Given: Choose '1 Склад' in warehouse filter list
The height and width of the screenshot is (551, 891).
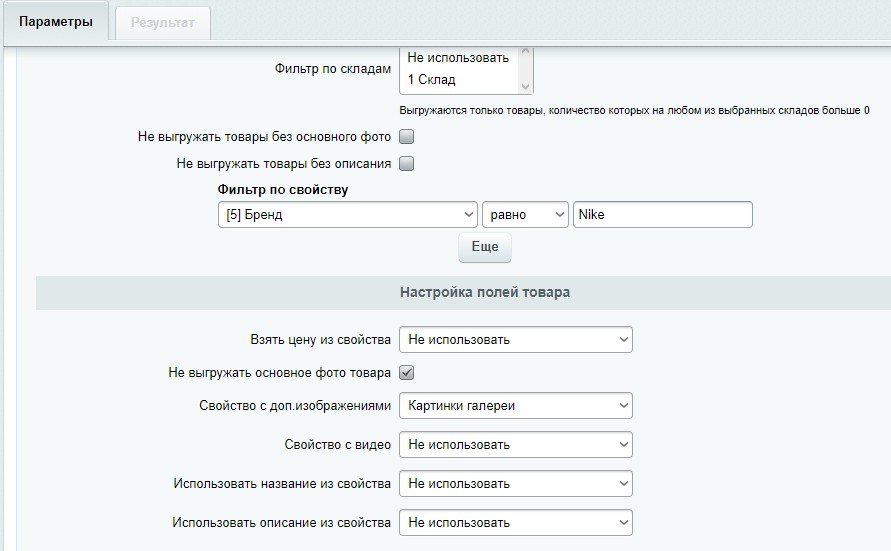Looking at the screenshot, I should pos(432,80).
